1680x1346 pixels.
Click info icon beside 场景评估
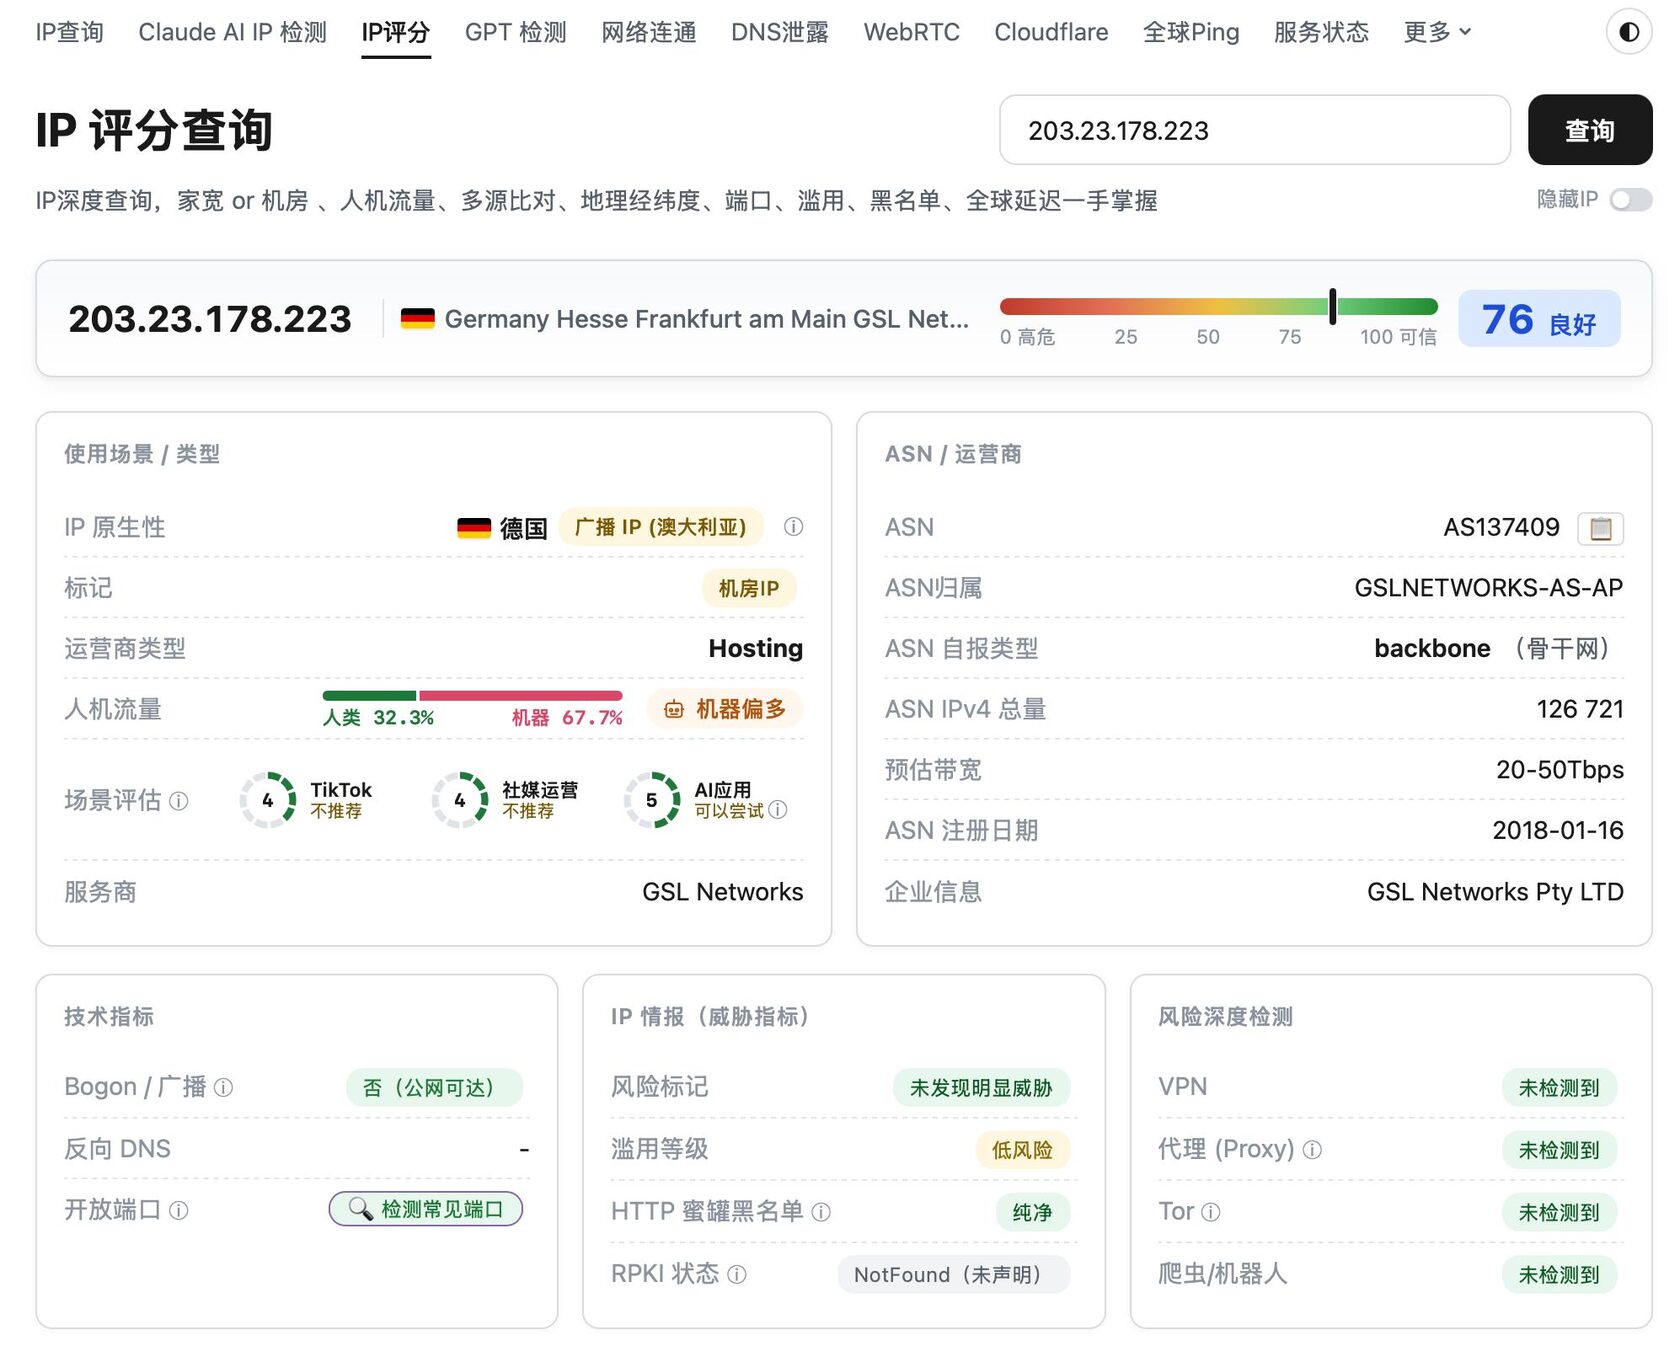pyautogui.click(x=179, y=801)
